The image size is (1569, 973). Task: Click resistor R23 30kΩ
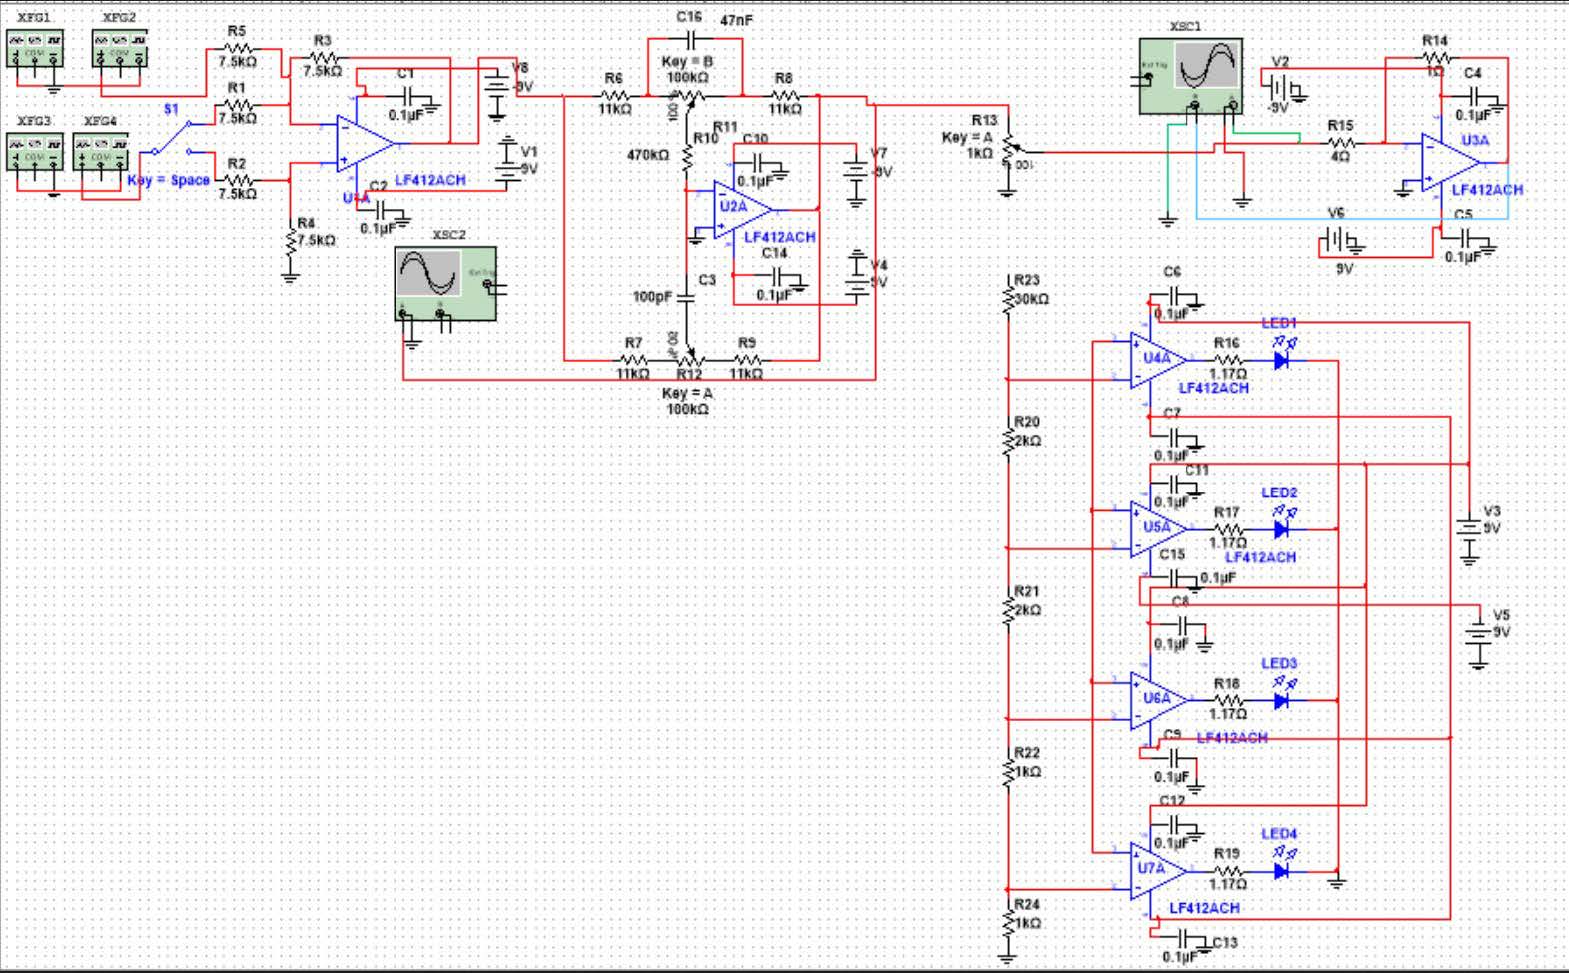1008,297
